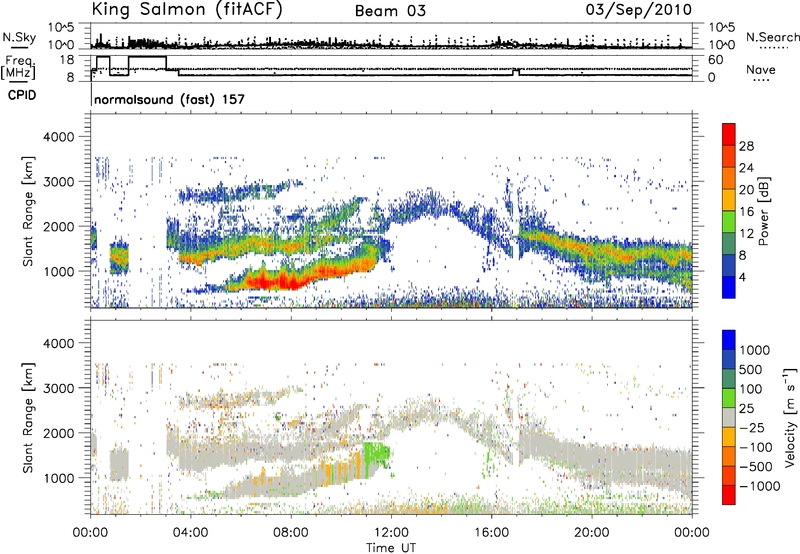Click the 'CPID' label
800x554 pixels.
click(x=22, y=95)
